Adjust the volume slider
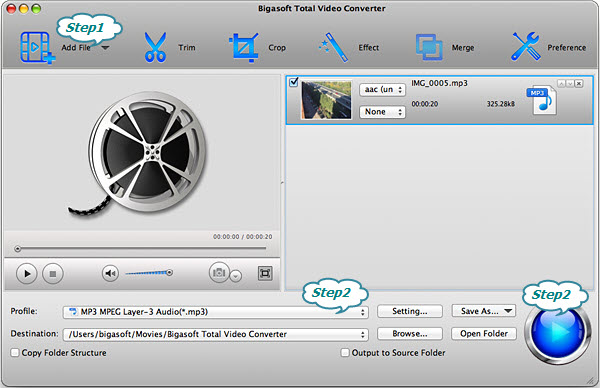Screen dimensions: 600x388 pyautogui.click(x=149, y=273)
